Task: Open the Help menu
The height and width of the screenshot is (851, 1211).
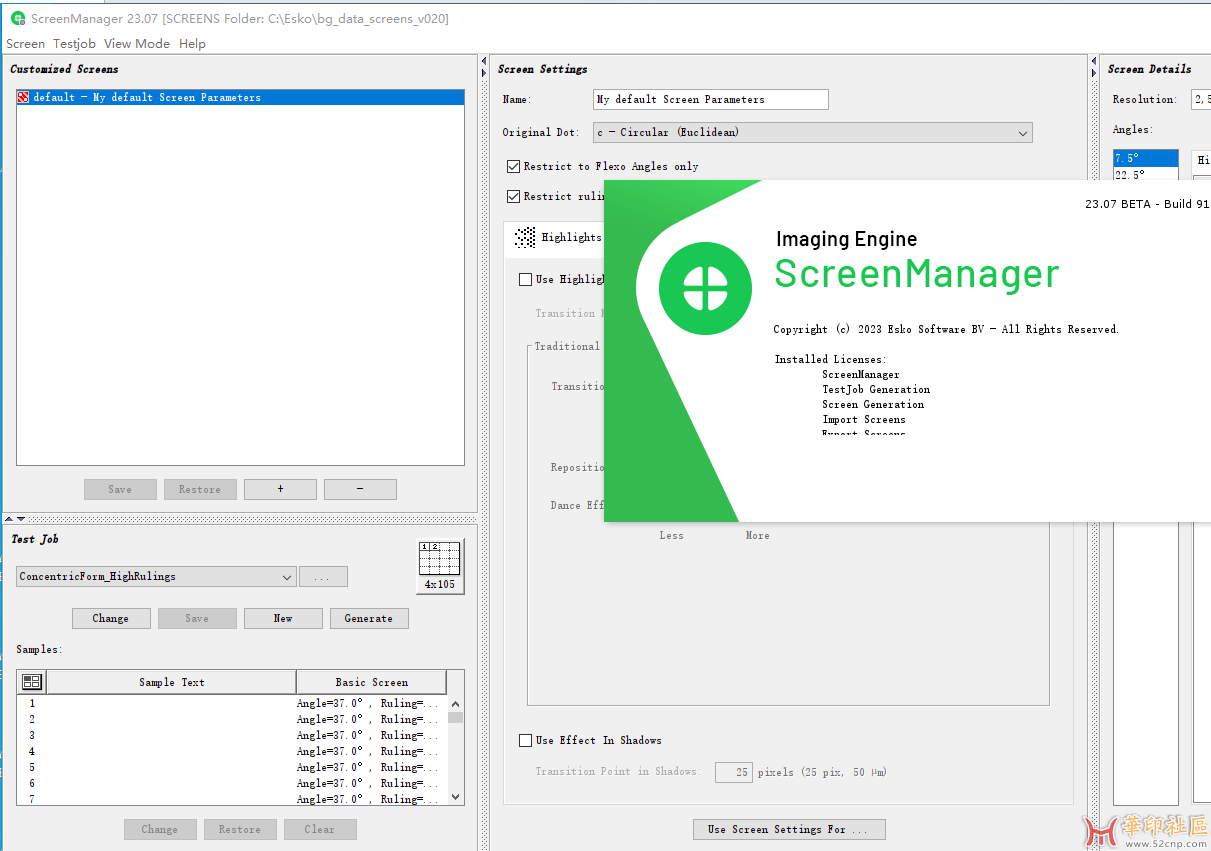Action: (192, 44)
